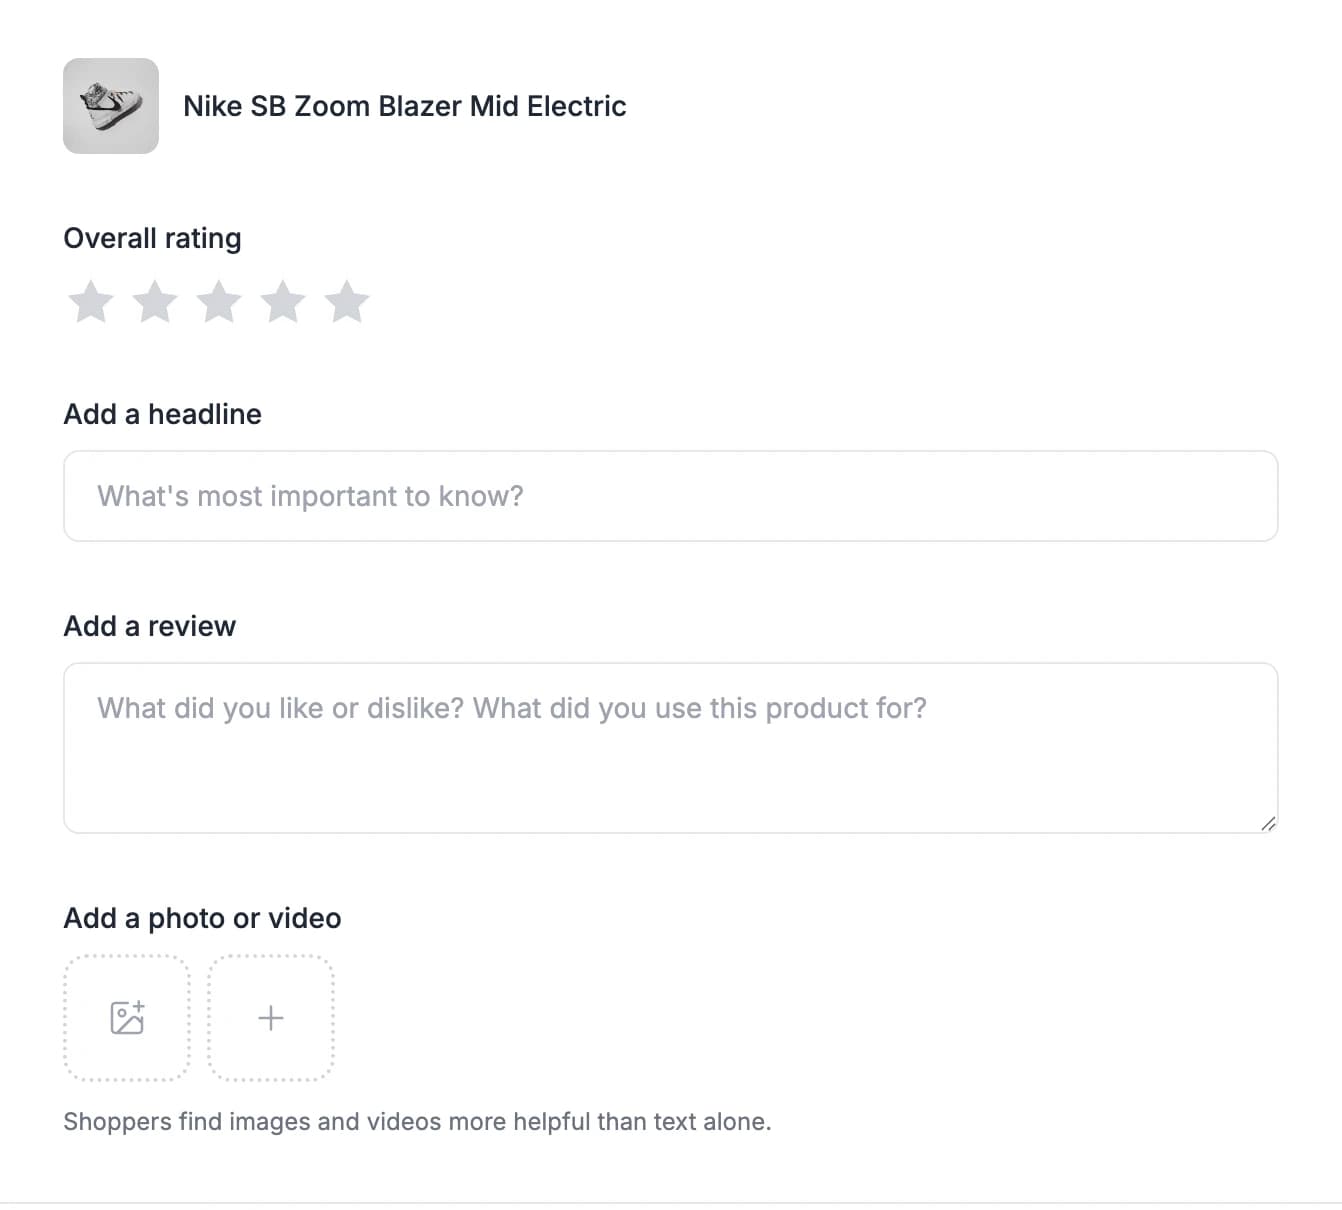This screenshot has width=1342, height=1210.
Task: Click the Nike SB Zoom Blazer title
Action: pyautogui.click(x=404, y=106)
